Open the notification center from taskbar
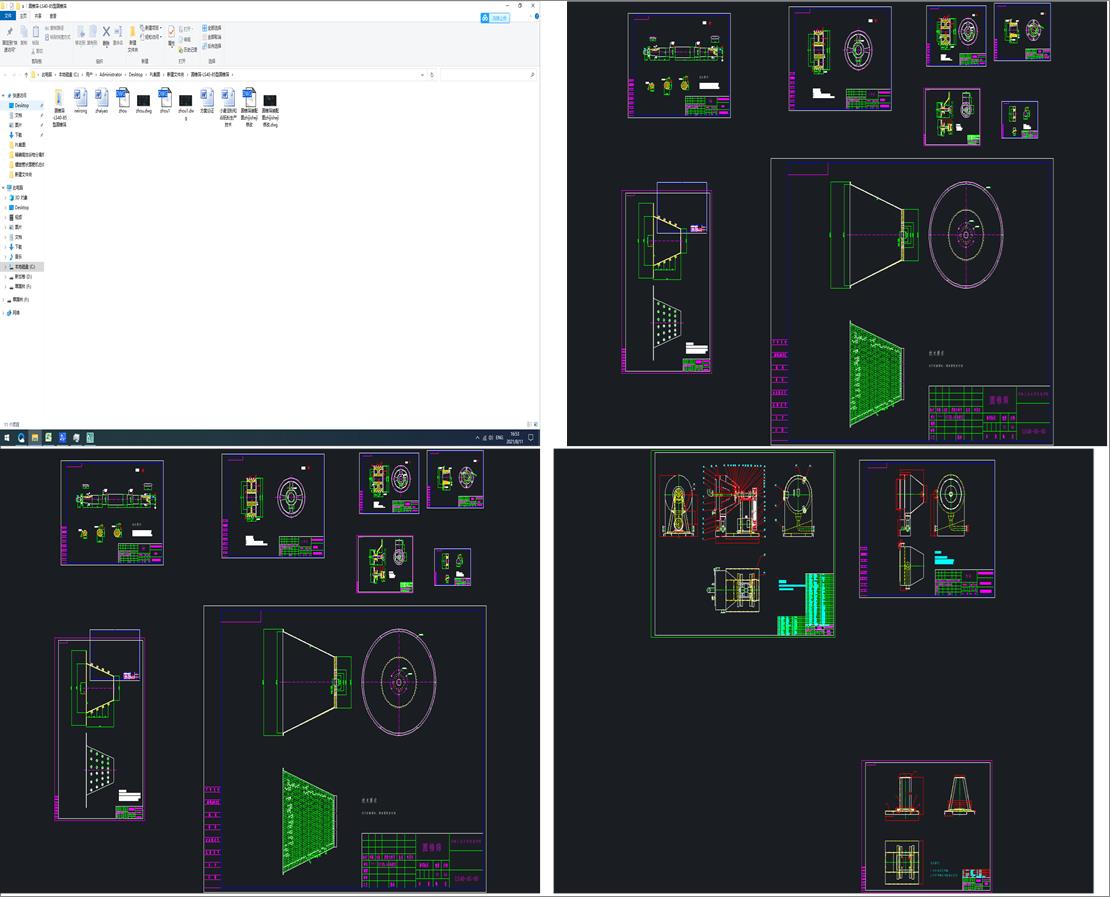Viewport: 1110px width, 897px height. pyautogui.click(x=530, y=438)
